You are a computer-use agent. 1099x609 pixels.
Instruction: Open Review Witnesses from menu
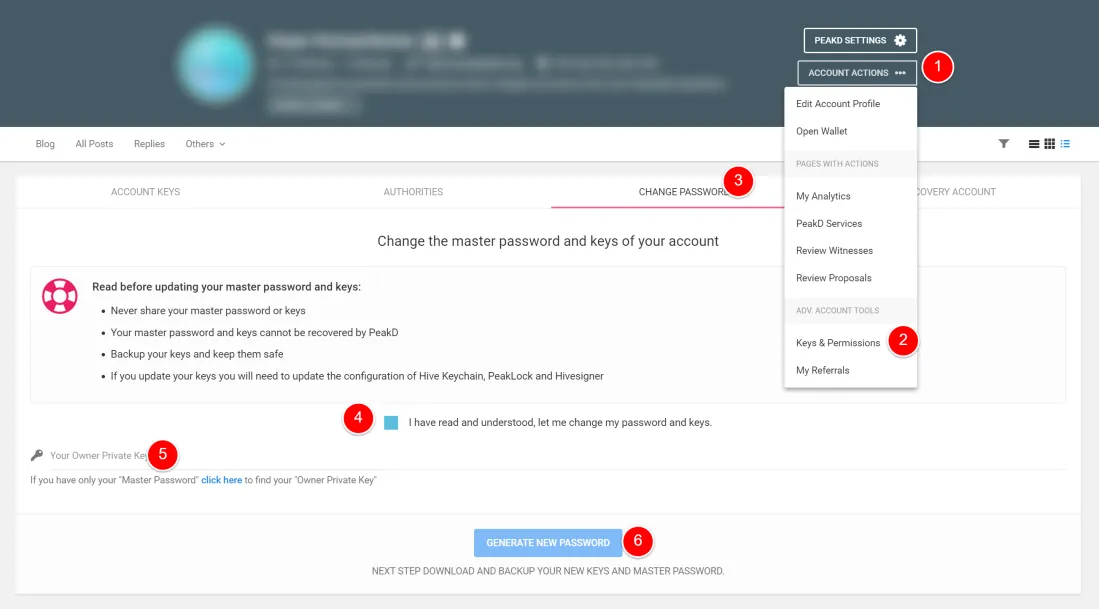pyautogui.click(x=834, y=250)
